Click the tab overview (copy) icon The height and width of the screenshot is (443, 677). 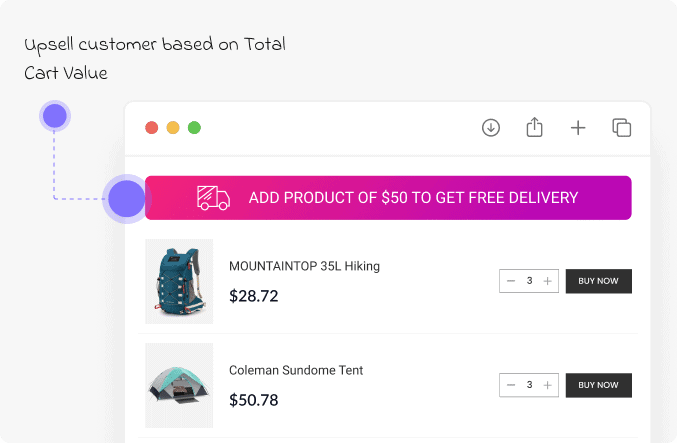point(621,128)
